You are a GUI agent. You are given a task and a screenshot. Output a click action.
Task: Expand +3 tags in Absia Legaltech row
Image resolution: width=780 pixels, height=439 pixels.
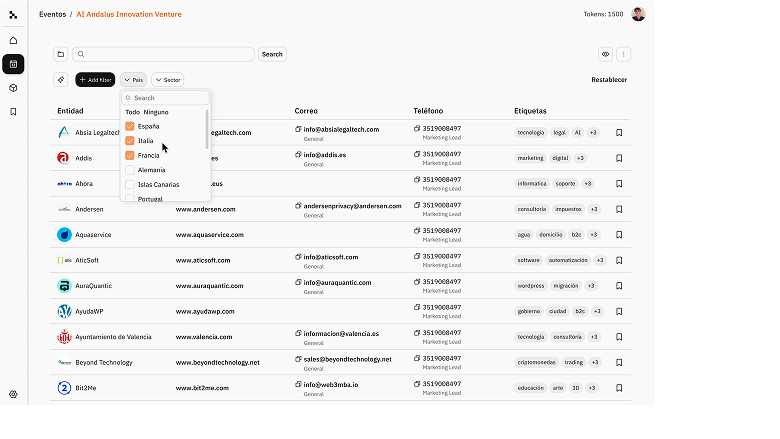pos(593,133)
